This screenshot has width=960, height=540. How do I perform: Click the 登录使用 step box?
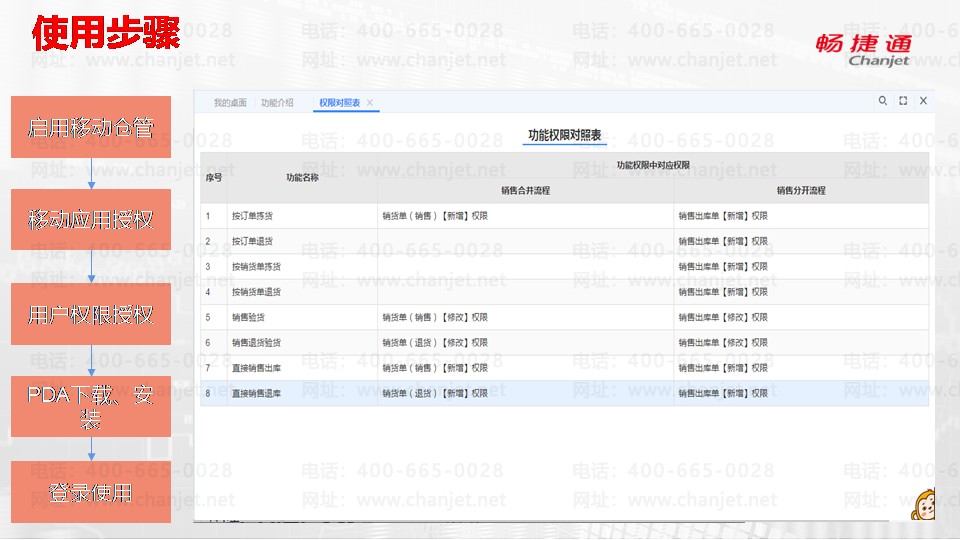pos(91,492)
